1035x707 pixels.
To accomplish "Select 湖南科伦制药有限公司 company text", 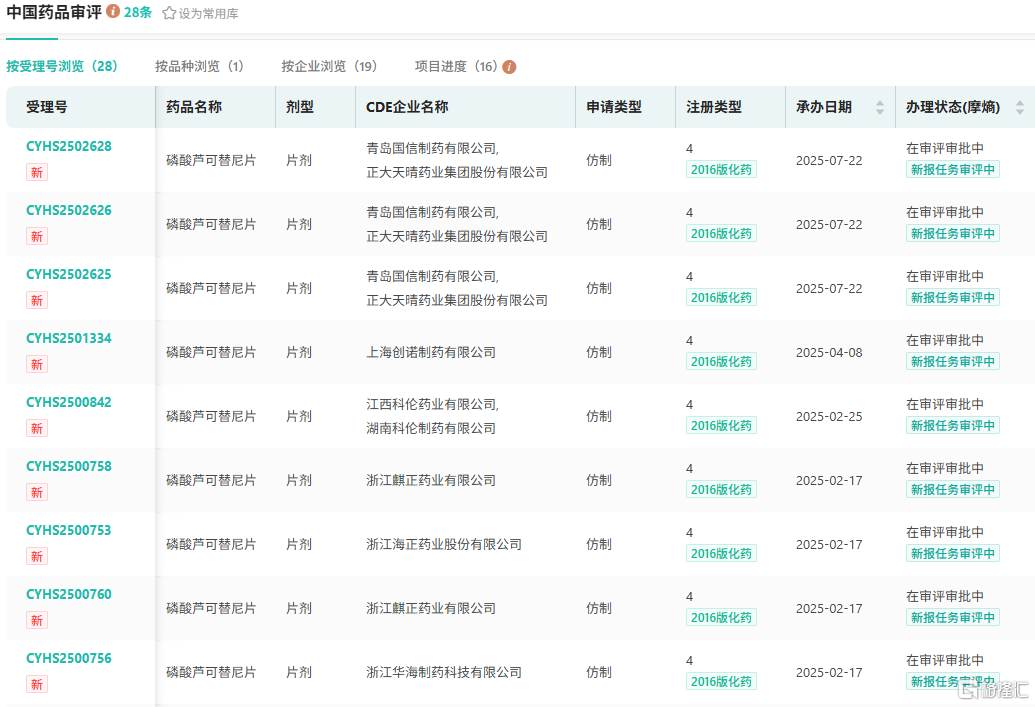I will click(431, 428).
